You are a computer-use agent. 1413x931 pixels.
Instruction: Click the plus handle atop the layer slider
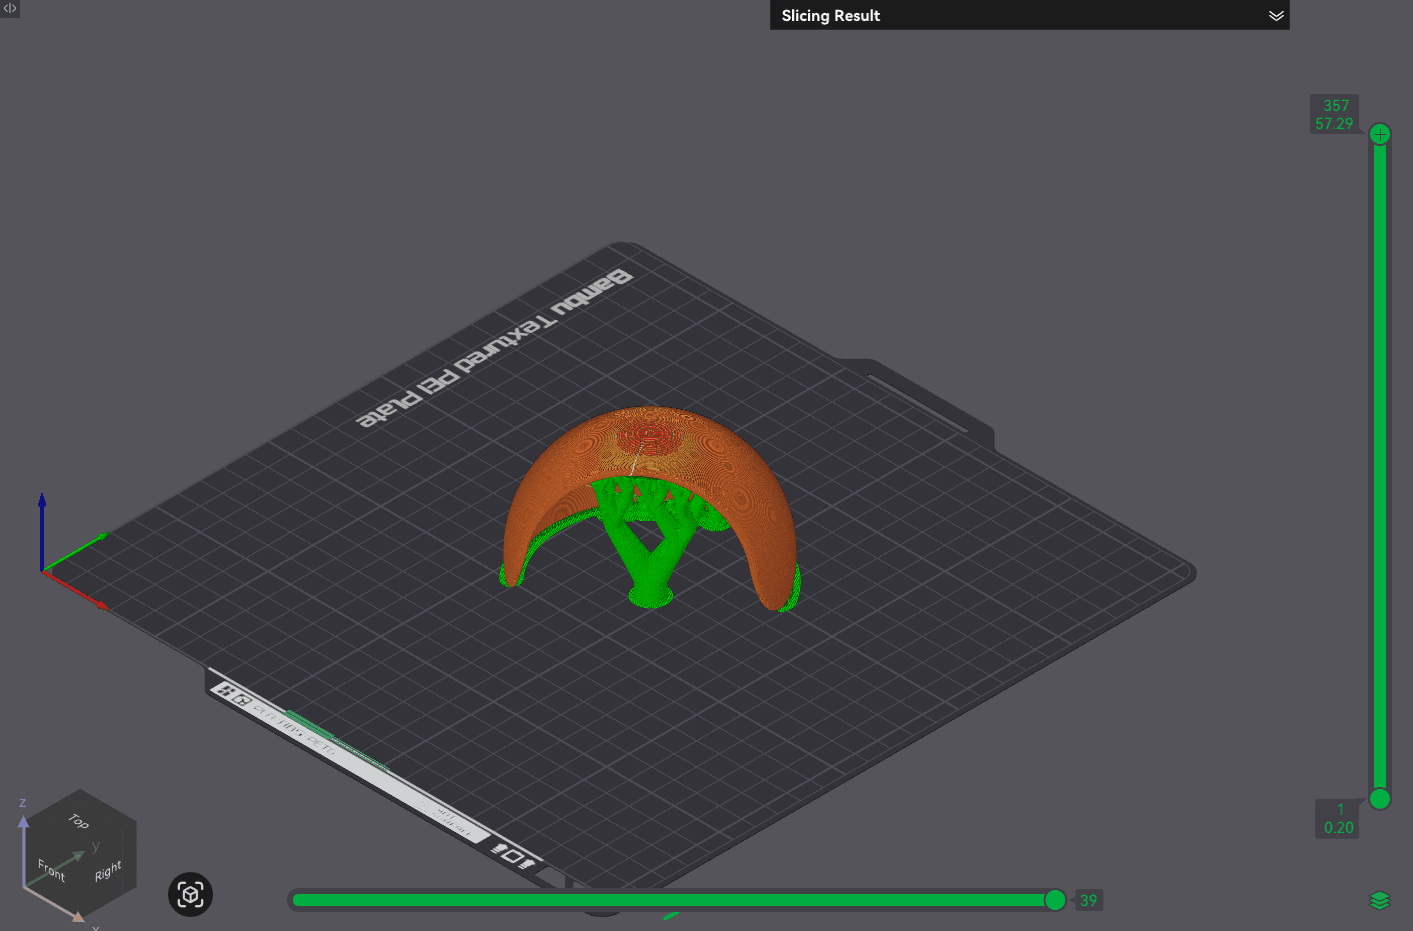click(1380, 134)
